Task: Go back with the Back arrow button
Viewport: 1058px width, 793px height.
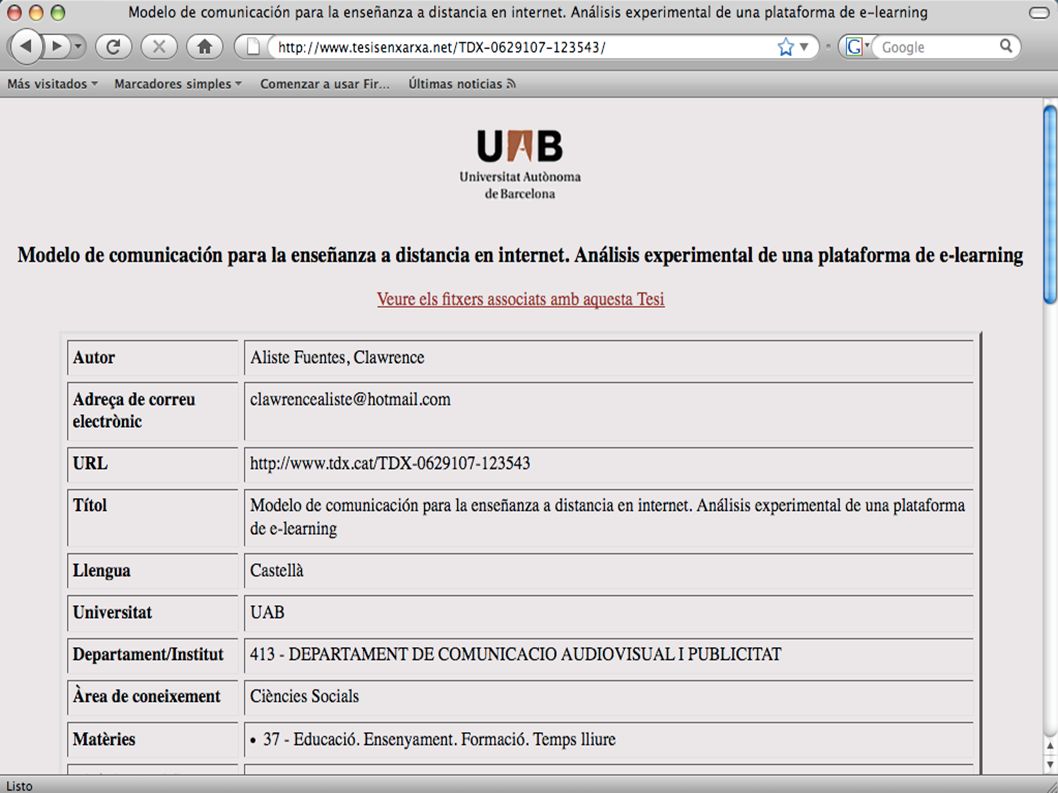Action: [x=26, y=47]
